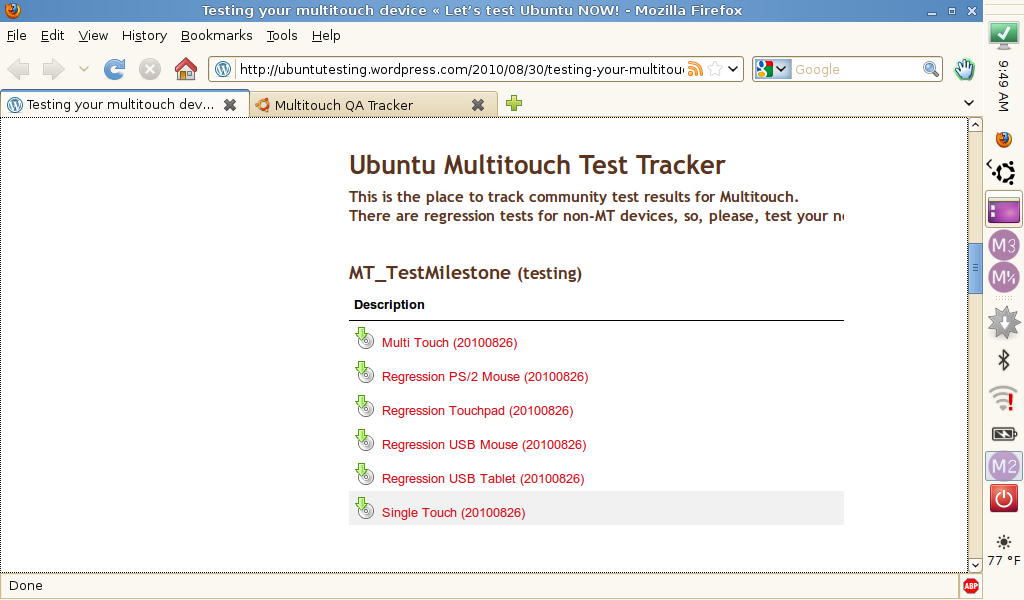Go forward with the Forward arrow
Screen dimensions: 1024x600
54,69
